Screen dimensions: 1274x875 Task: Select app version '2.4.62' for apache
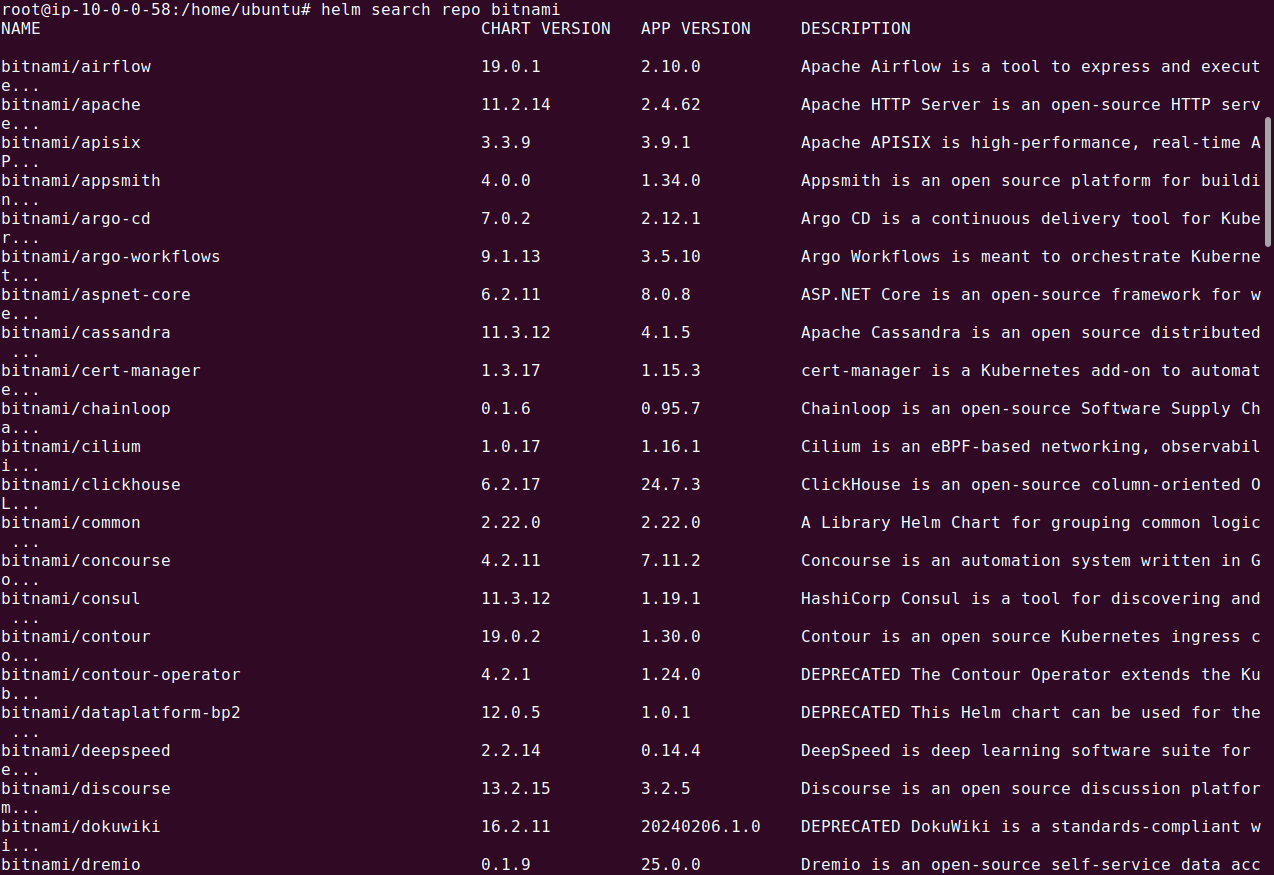(x=671, y=105)
